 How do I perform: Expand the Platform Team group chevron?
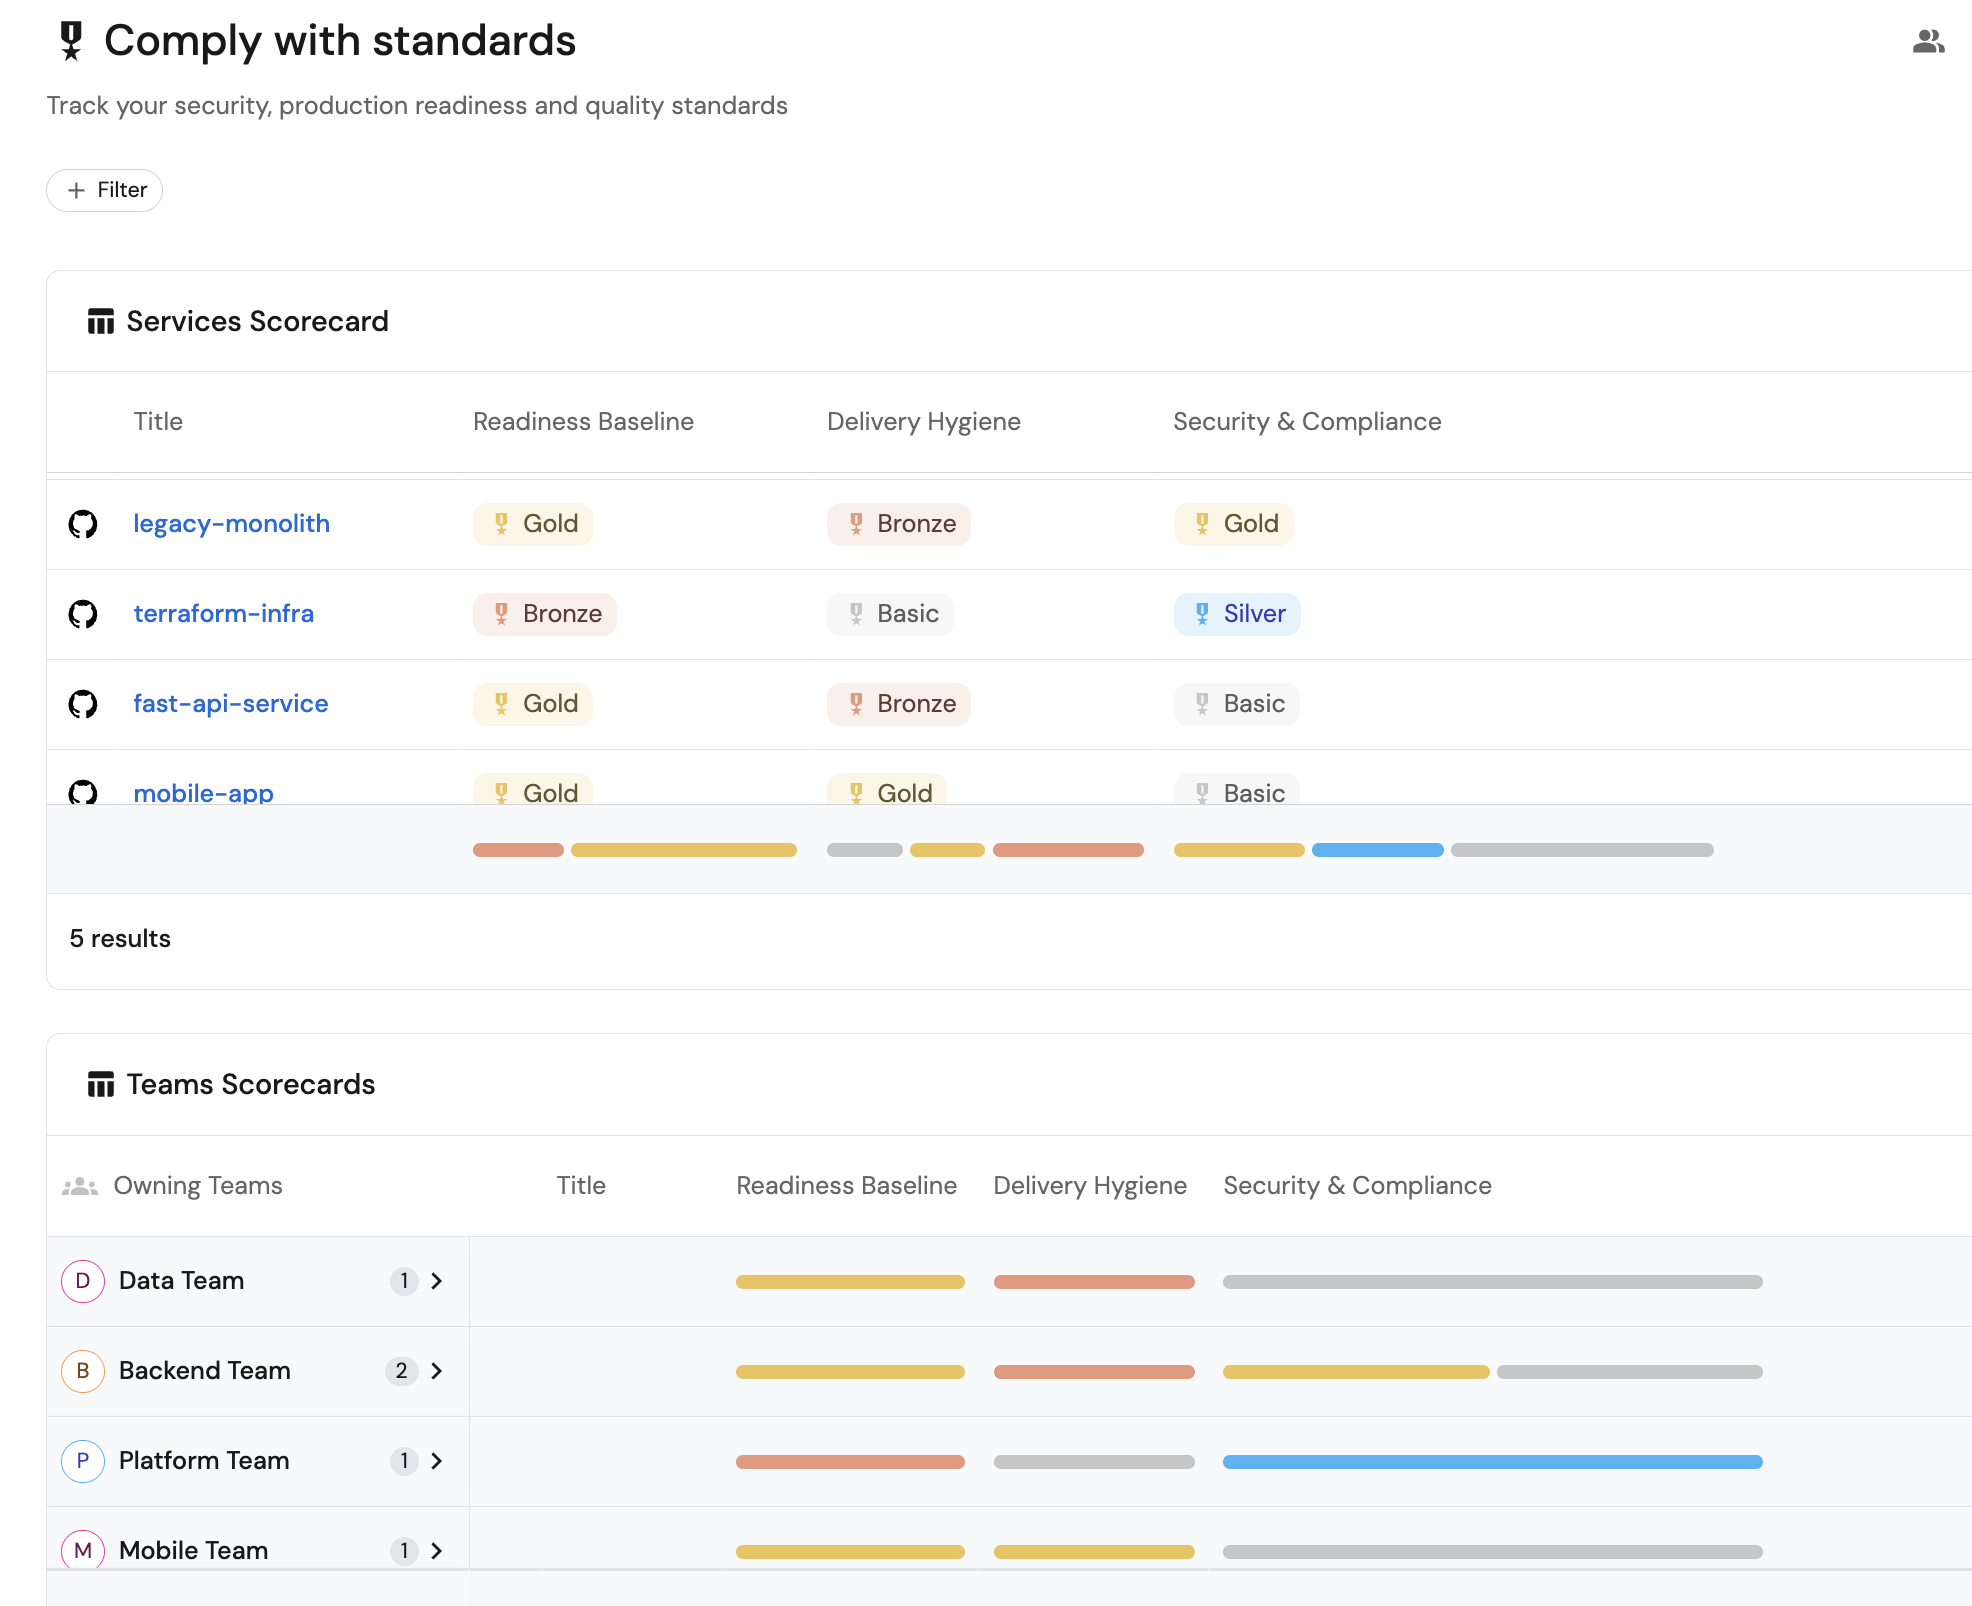point(437,1461)
